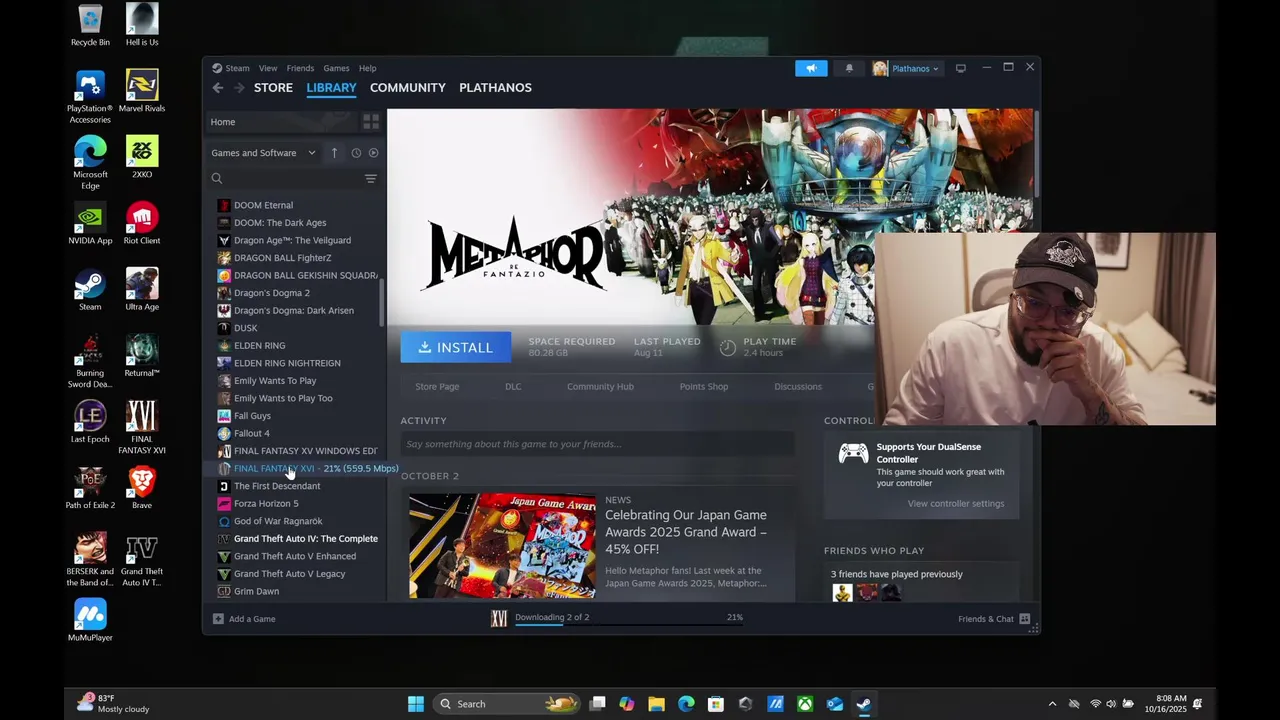Select Forza Horizon 5 in library
1280x720 pixels.
pyautogui.click(x=266, y=504)
